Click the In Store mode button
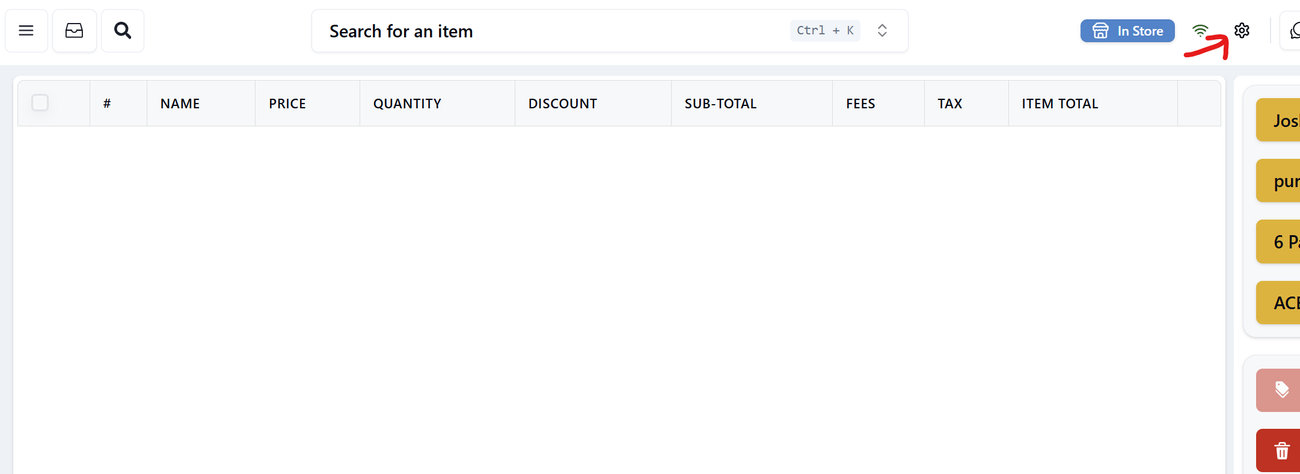 pyautogui.click(x=1127, y=31)
